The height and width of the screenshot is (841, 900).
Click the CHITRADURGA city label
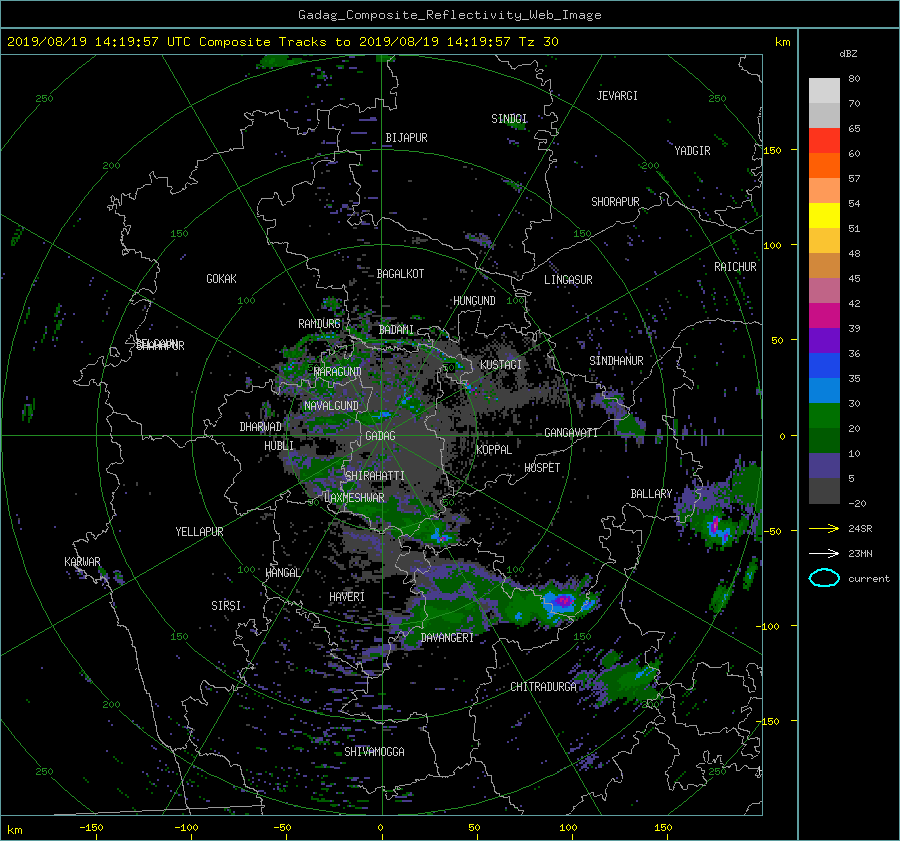click(544, 687)
